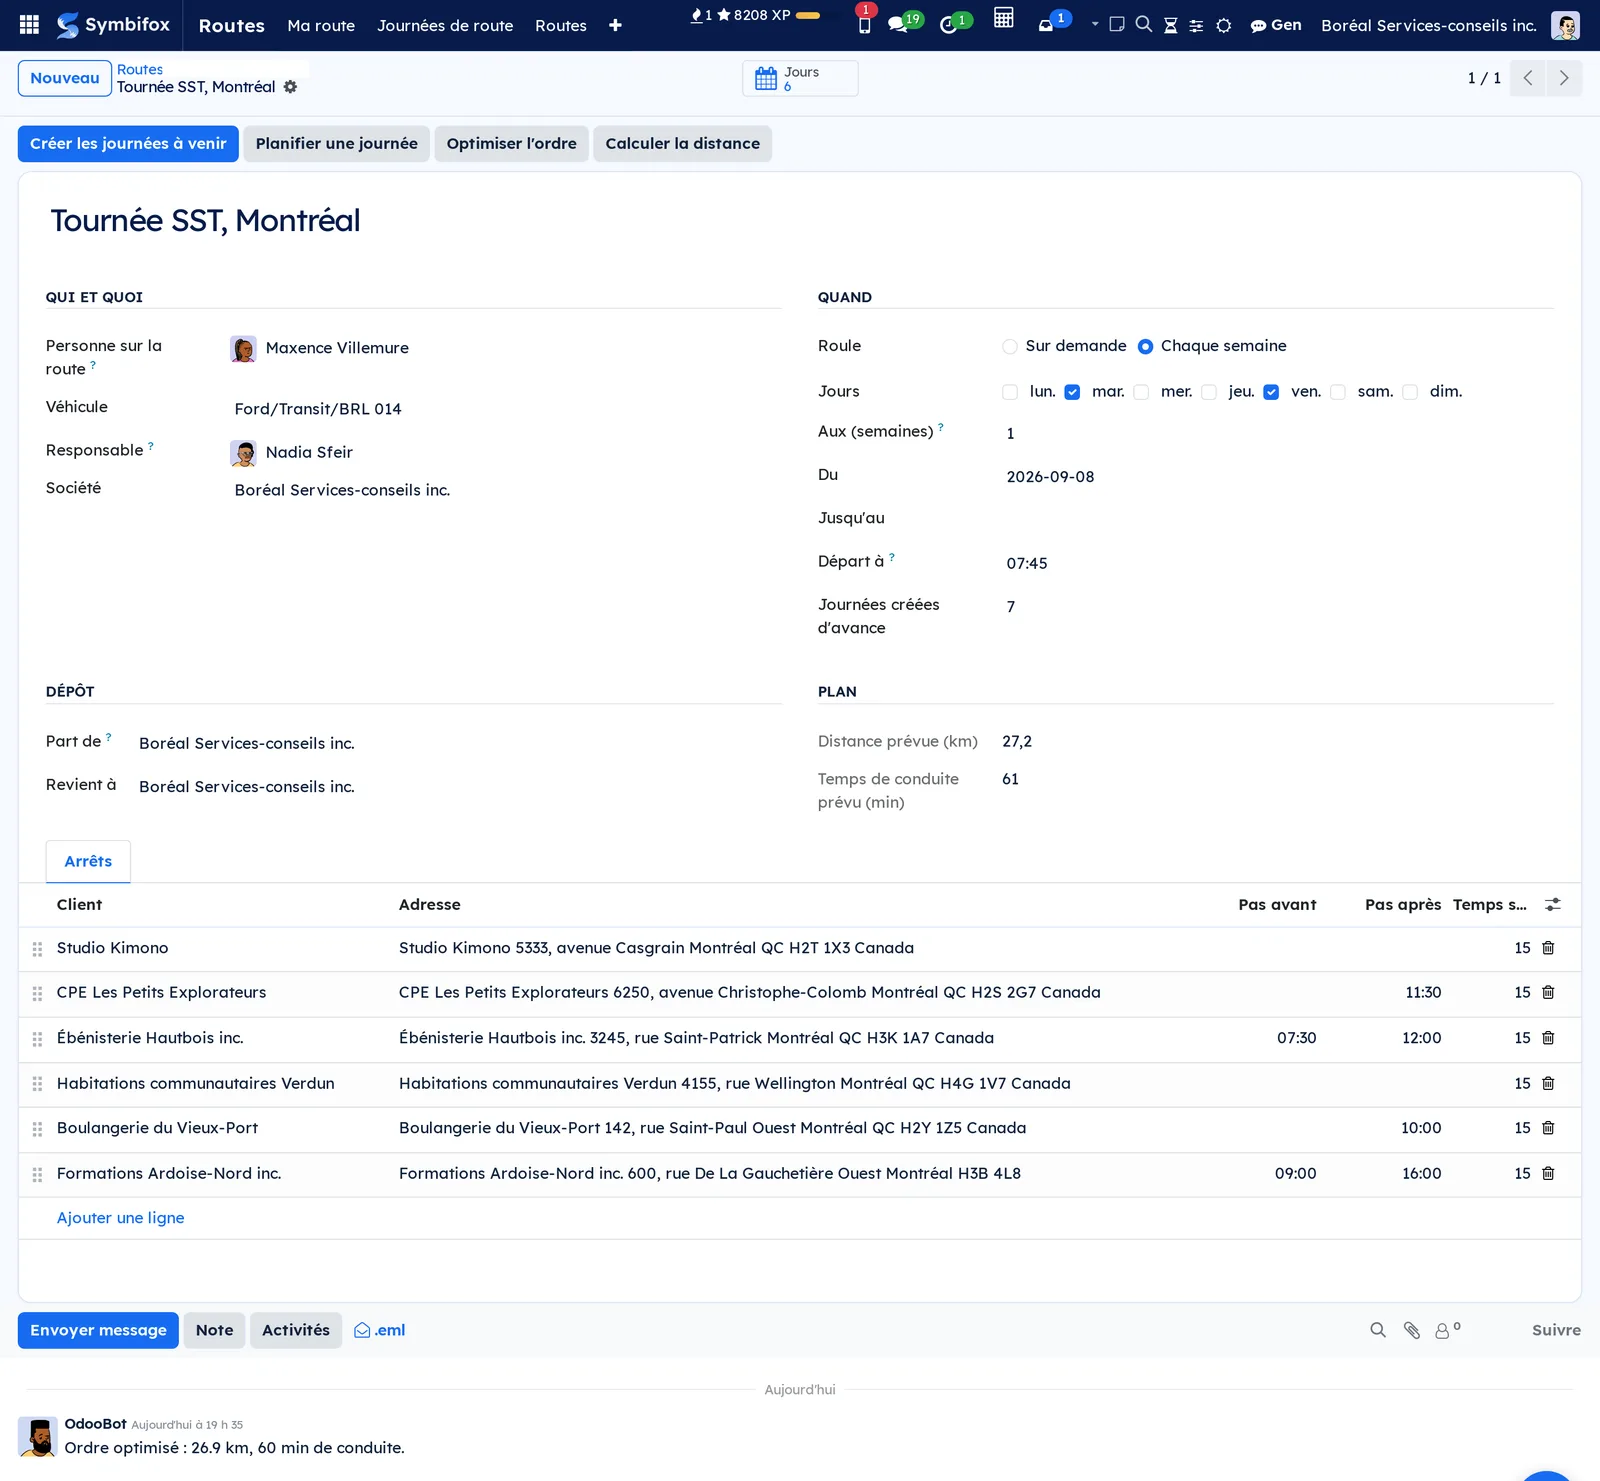Select the Arrêts tab
This screenshot has width=1600, height=1481.
pos(88,861)
